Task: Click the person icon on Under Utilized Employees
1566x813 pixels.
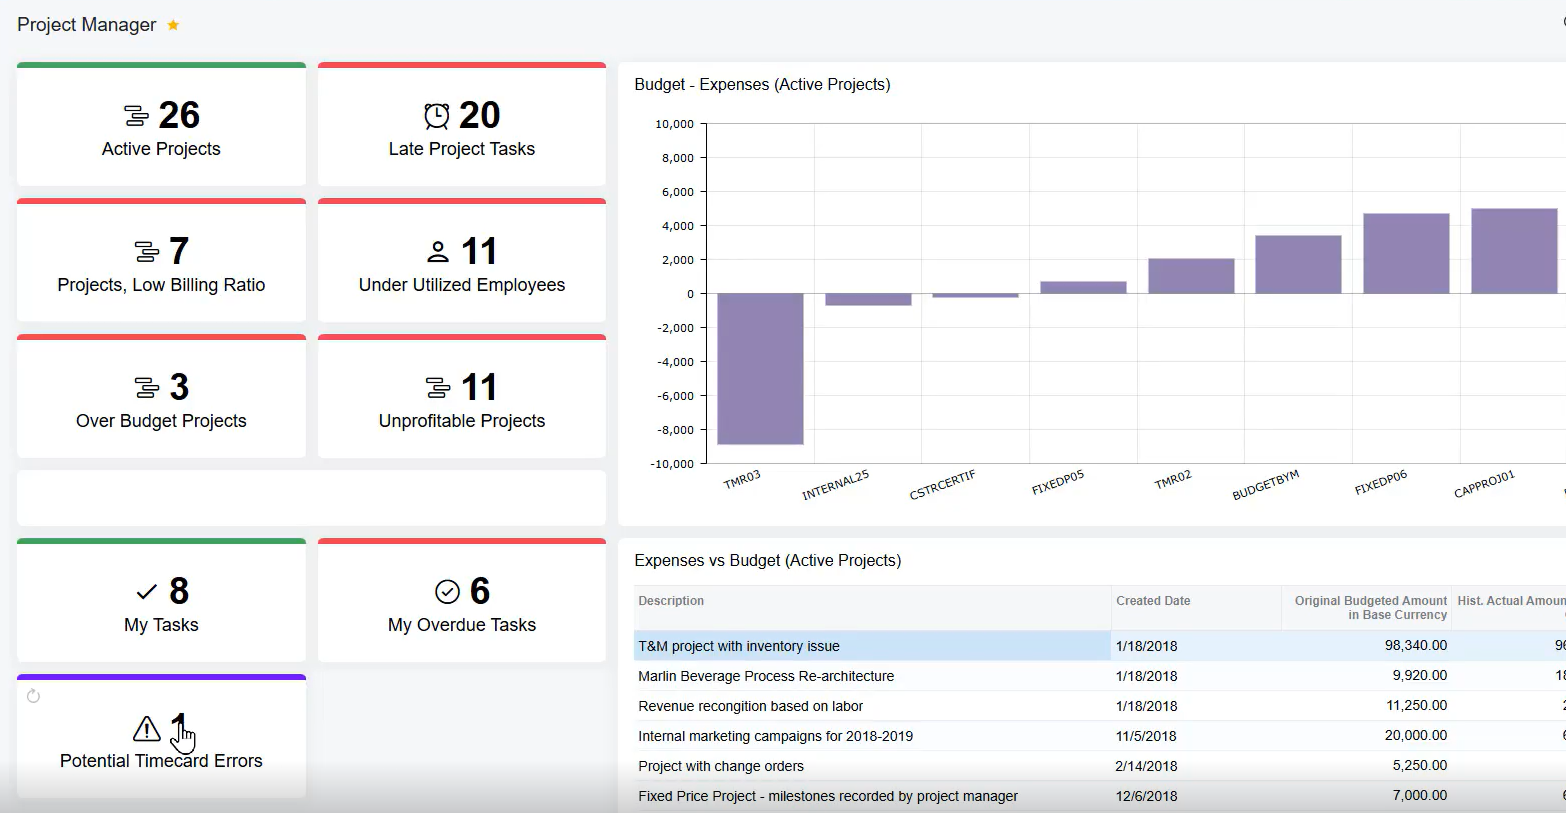Action: 438,251
